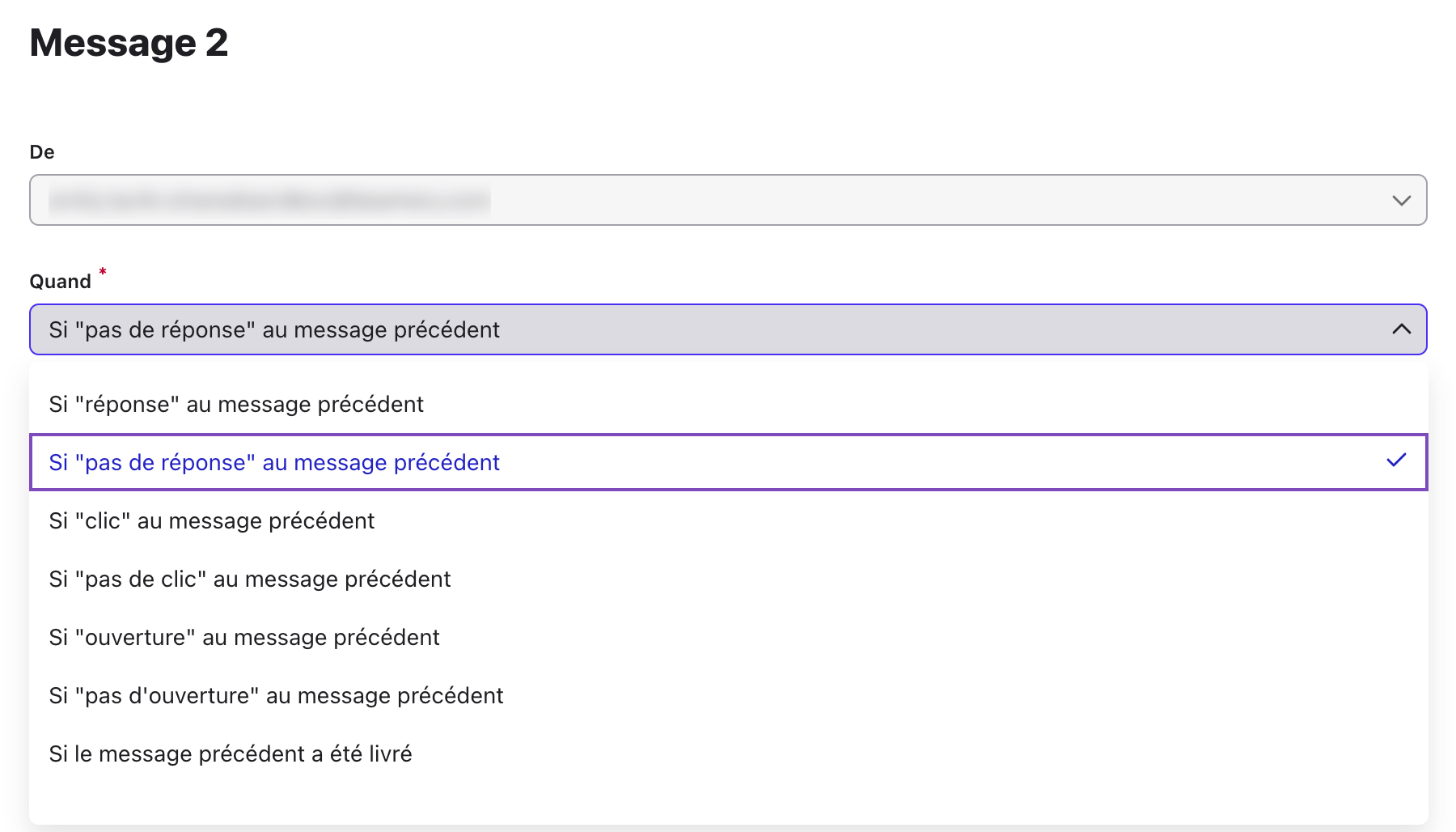Choose Si "pas d'ouverture" au message précédent

[728, 694]
